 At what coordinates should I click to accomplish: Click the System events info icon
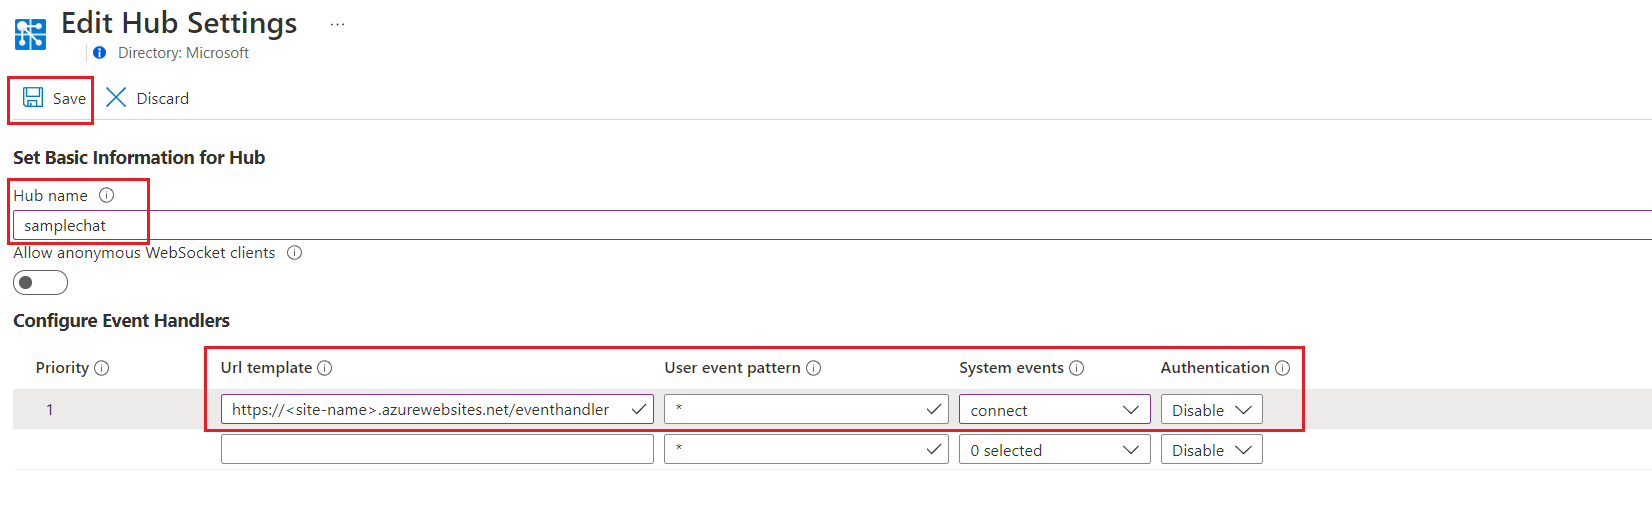tap(1077, 368)
